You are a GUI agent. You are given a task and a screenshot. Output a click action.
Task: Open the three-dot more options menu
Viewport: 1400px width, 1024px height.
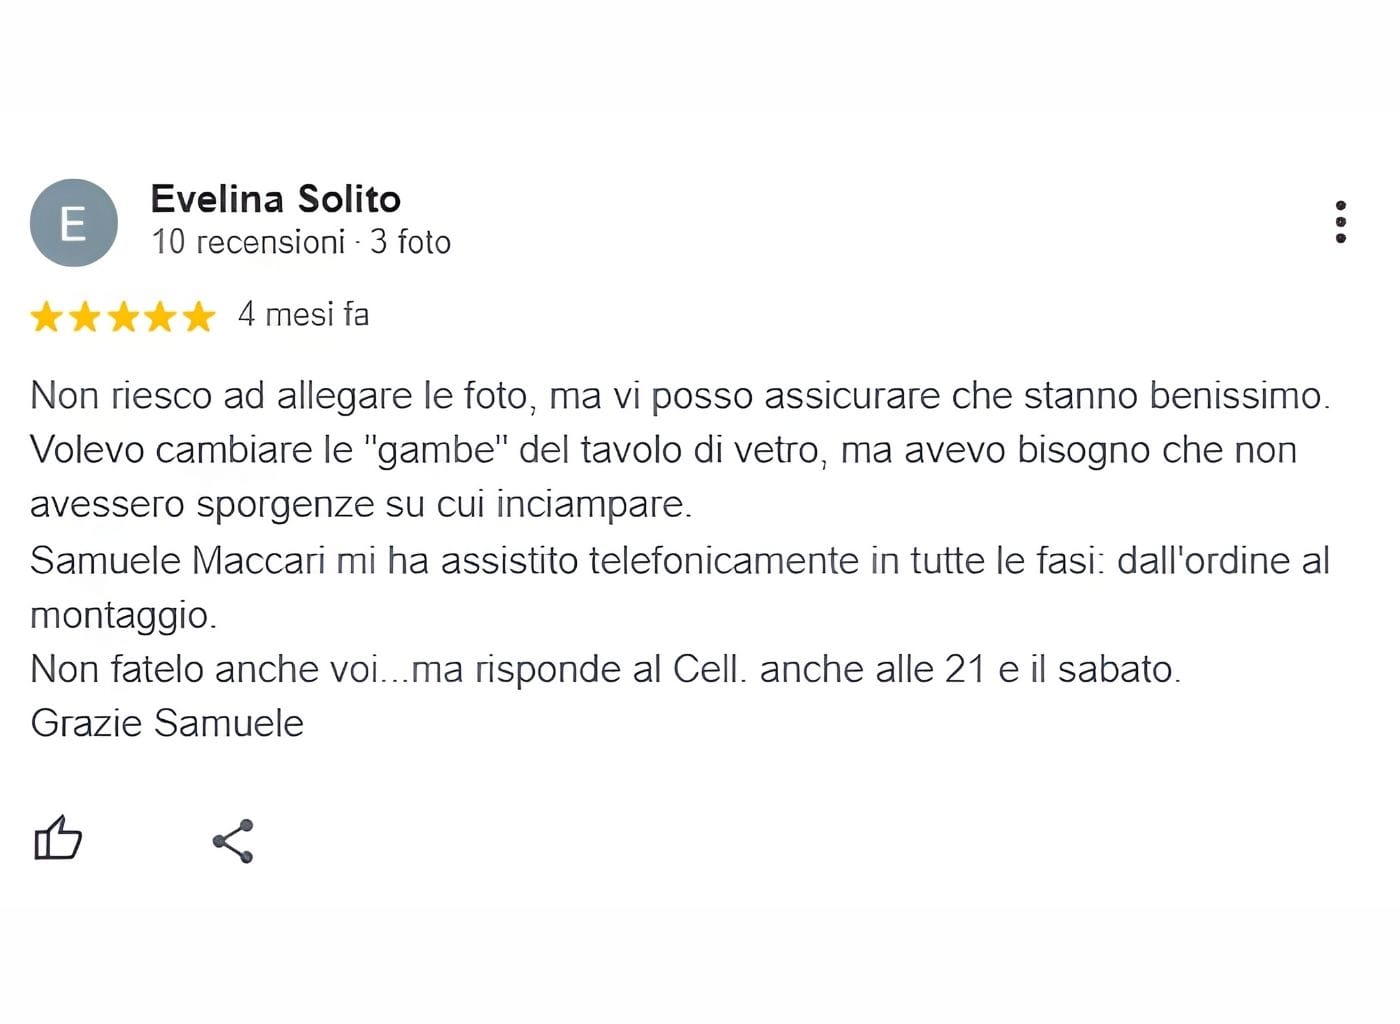[1340, 222]
